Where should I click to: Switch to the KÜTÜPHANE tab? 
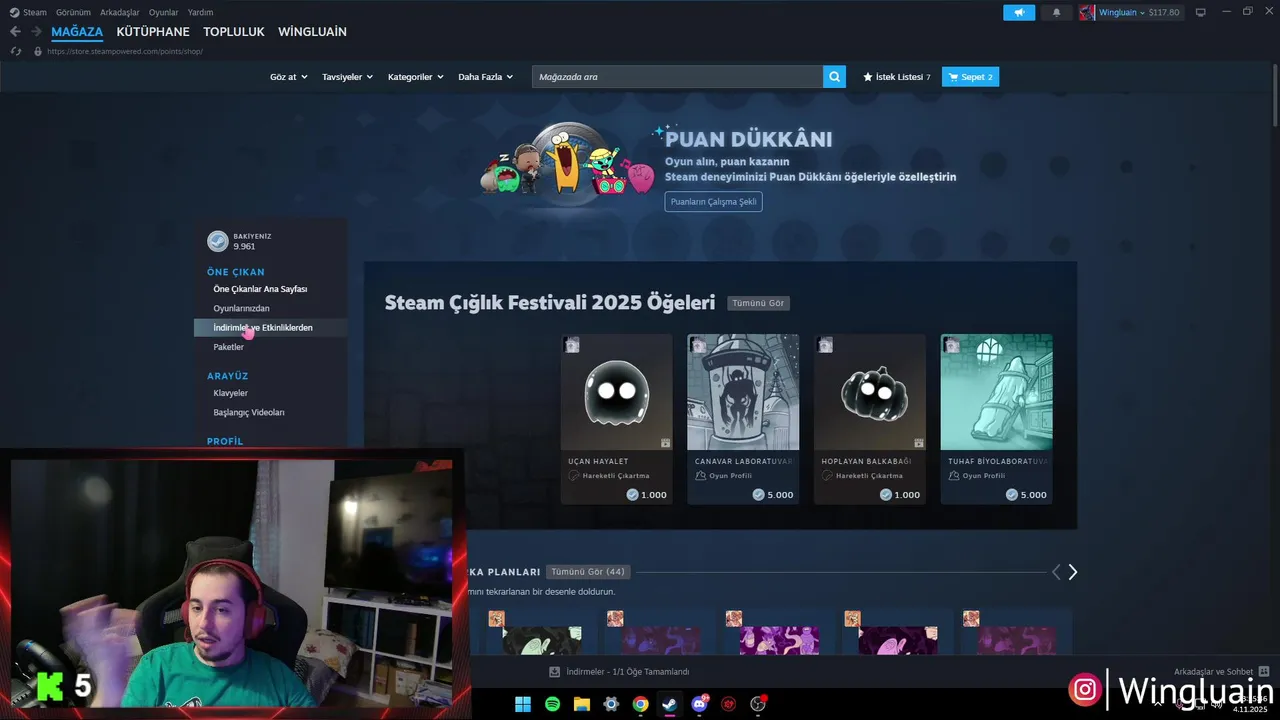pyautogui.click(x=153, y=32)
